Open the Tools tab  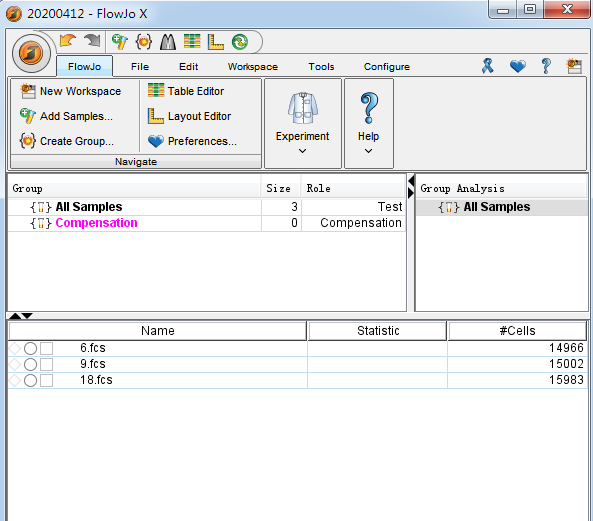[321, 67]
